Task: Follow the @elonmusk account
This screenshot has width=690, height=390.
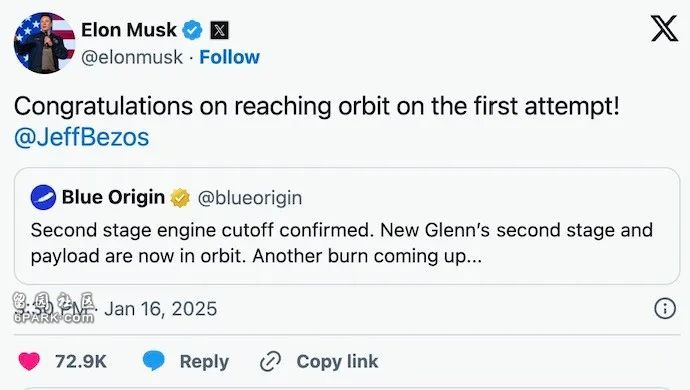Action: (x=229, y=57)
